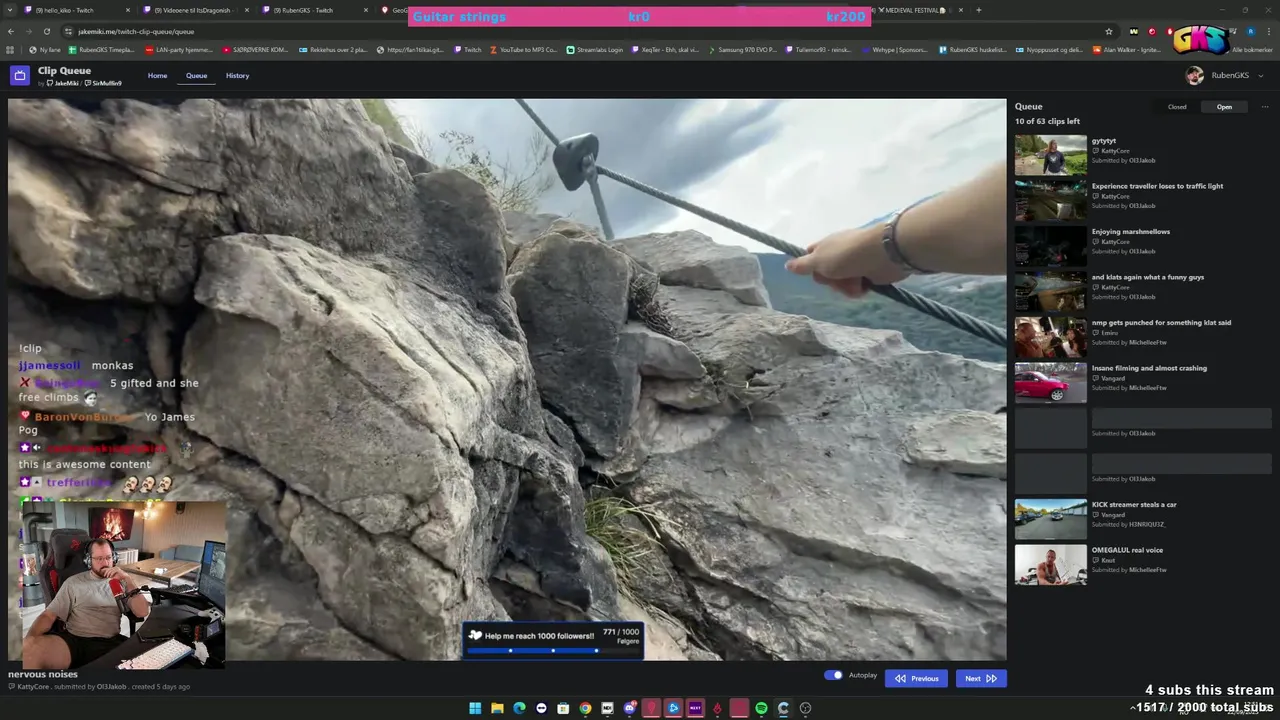Click 'Insane filming and almost crashing' title
This screenshot has height=720, width=1280.
(1149, 368)
